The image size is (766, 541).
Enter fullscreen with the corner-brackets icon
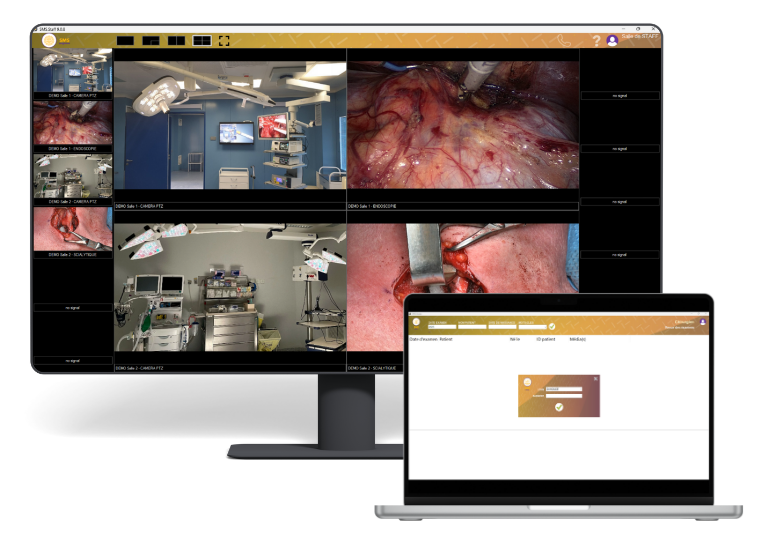pos(224,41)
